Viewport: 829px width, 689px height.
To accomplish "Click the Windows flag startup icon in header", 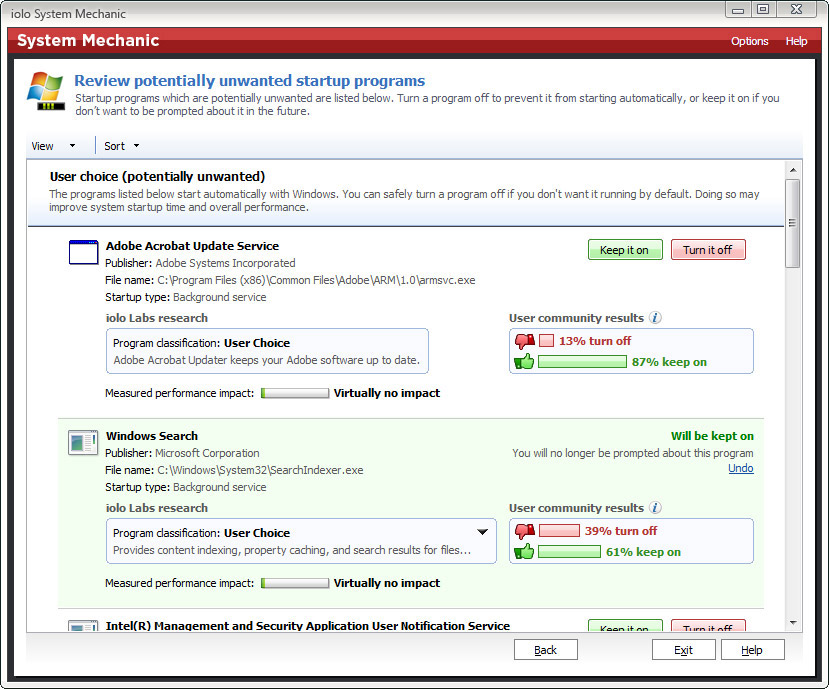I will pos(46,91).
